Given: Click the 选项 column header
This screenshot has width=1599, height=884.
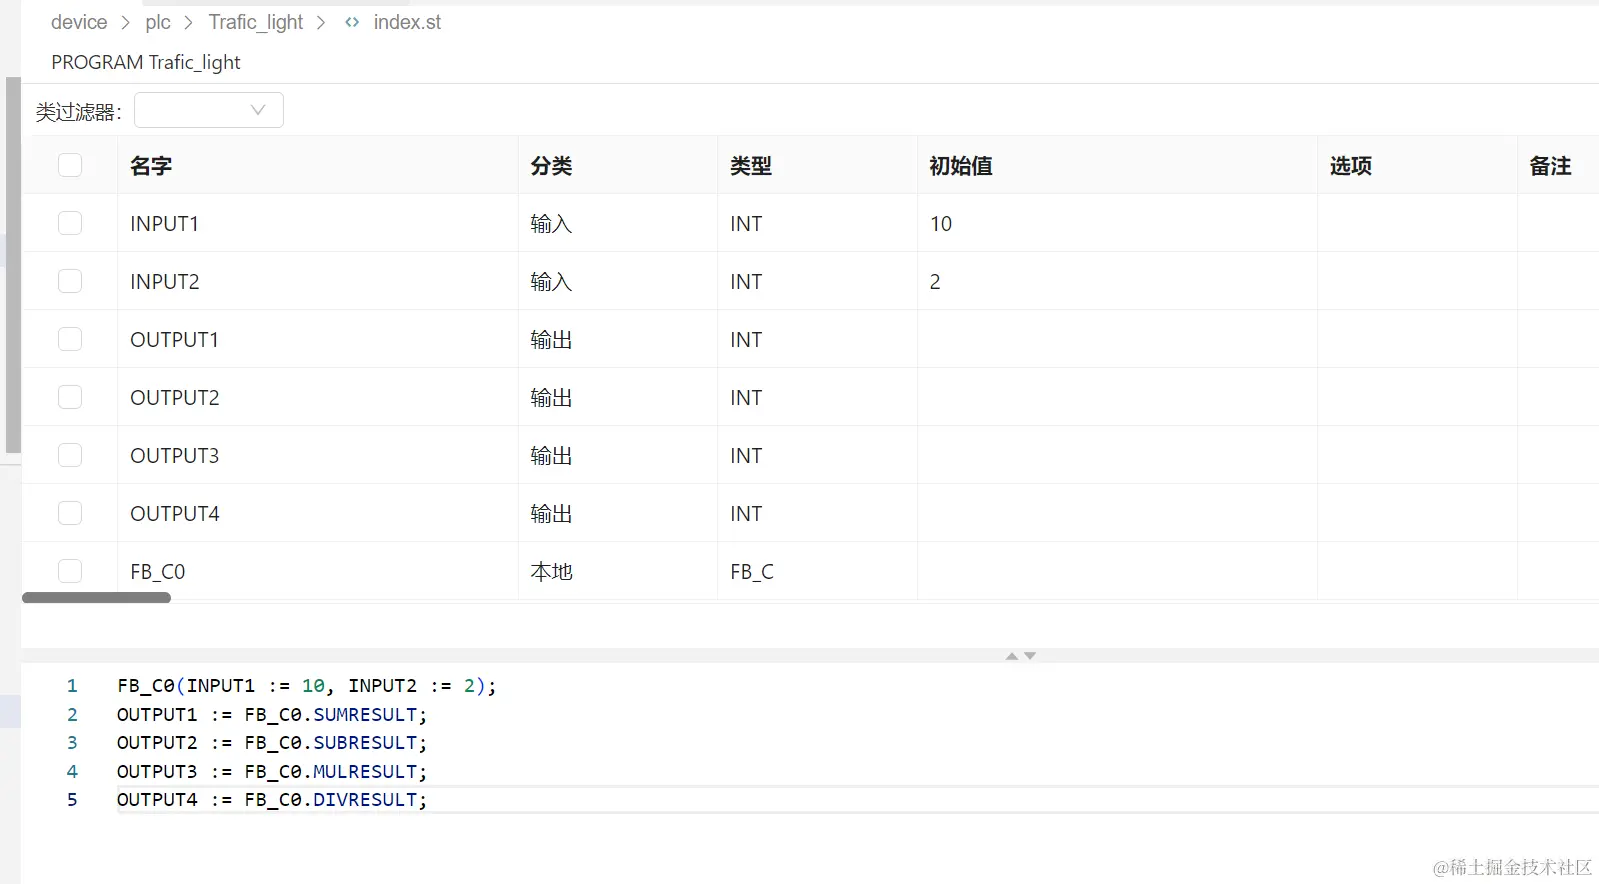Looking at the screenshot, I should coord(1417,166).
